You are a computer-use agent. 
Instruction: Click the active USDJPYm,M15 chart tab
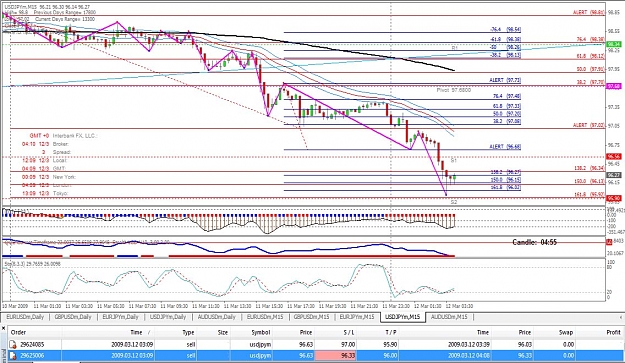click(403, 317)
